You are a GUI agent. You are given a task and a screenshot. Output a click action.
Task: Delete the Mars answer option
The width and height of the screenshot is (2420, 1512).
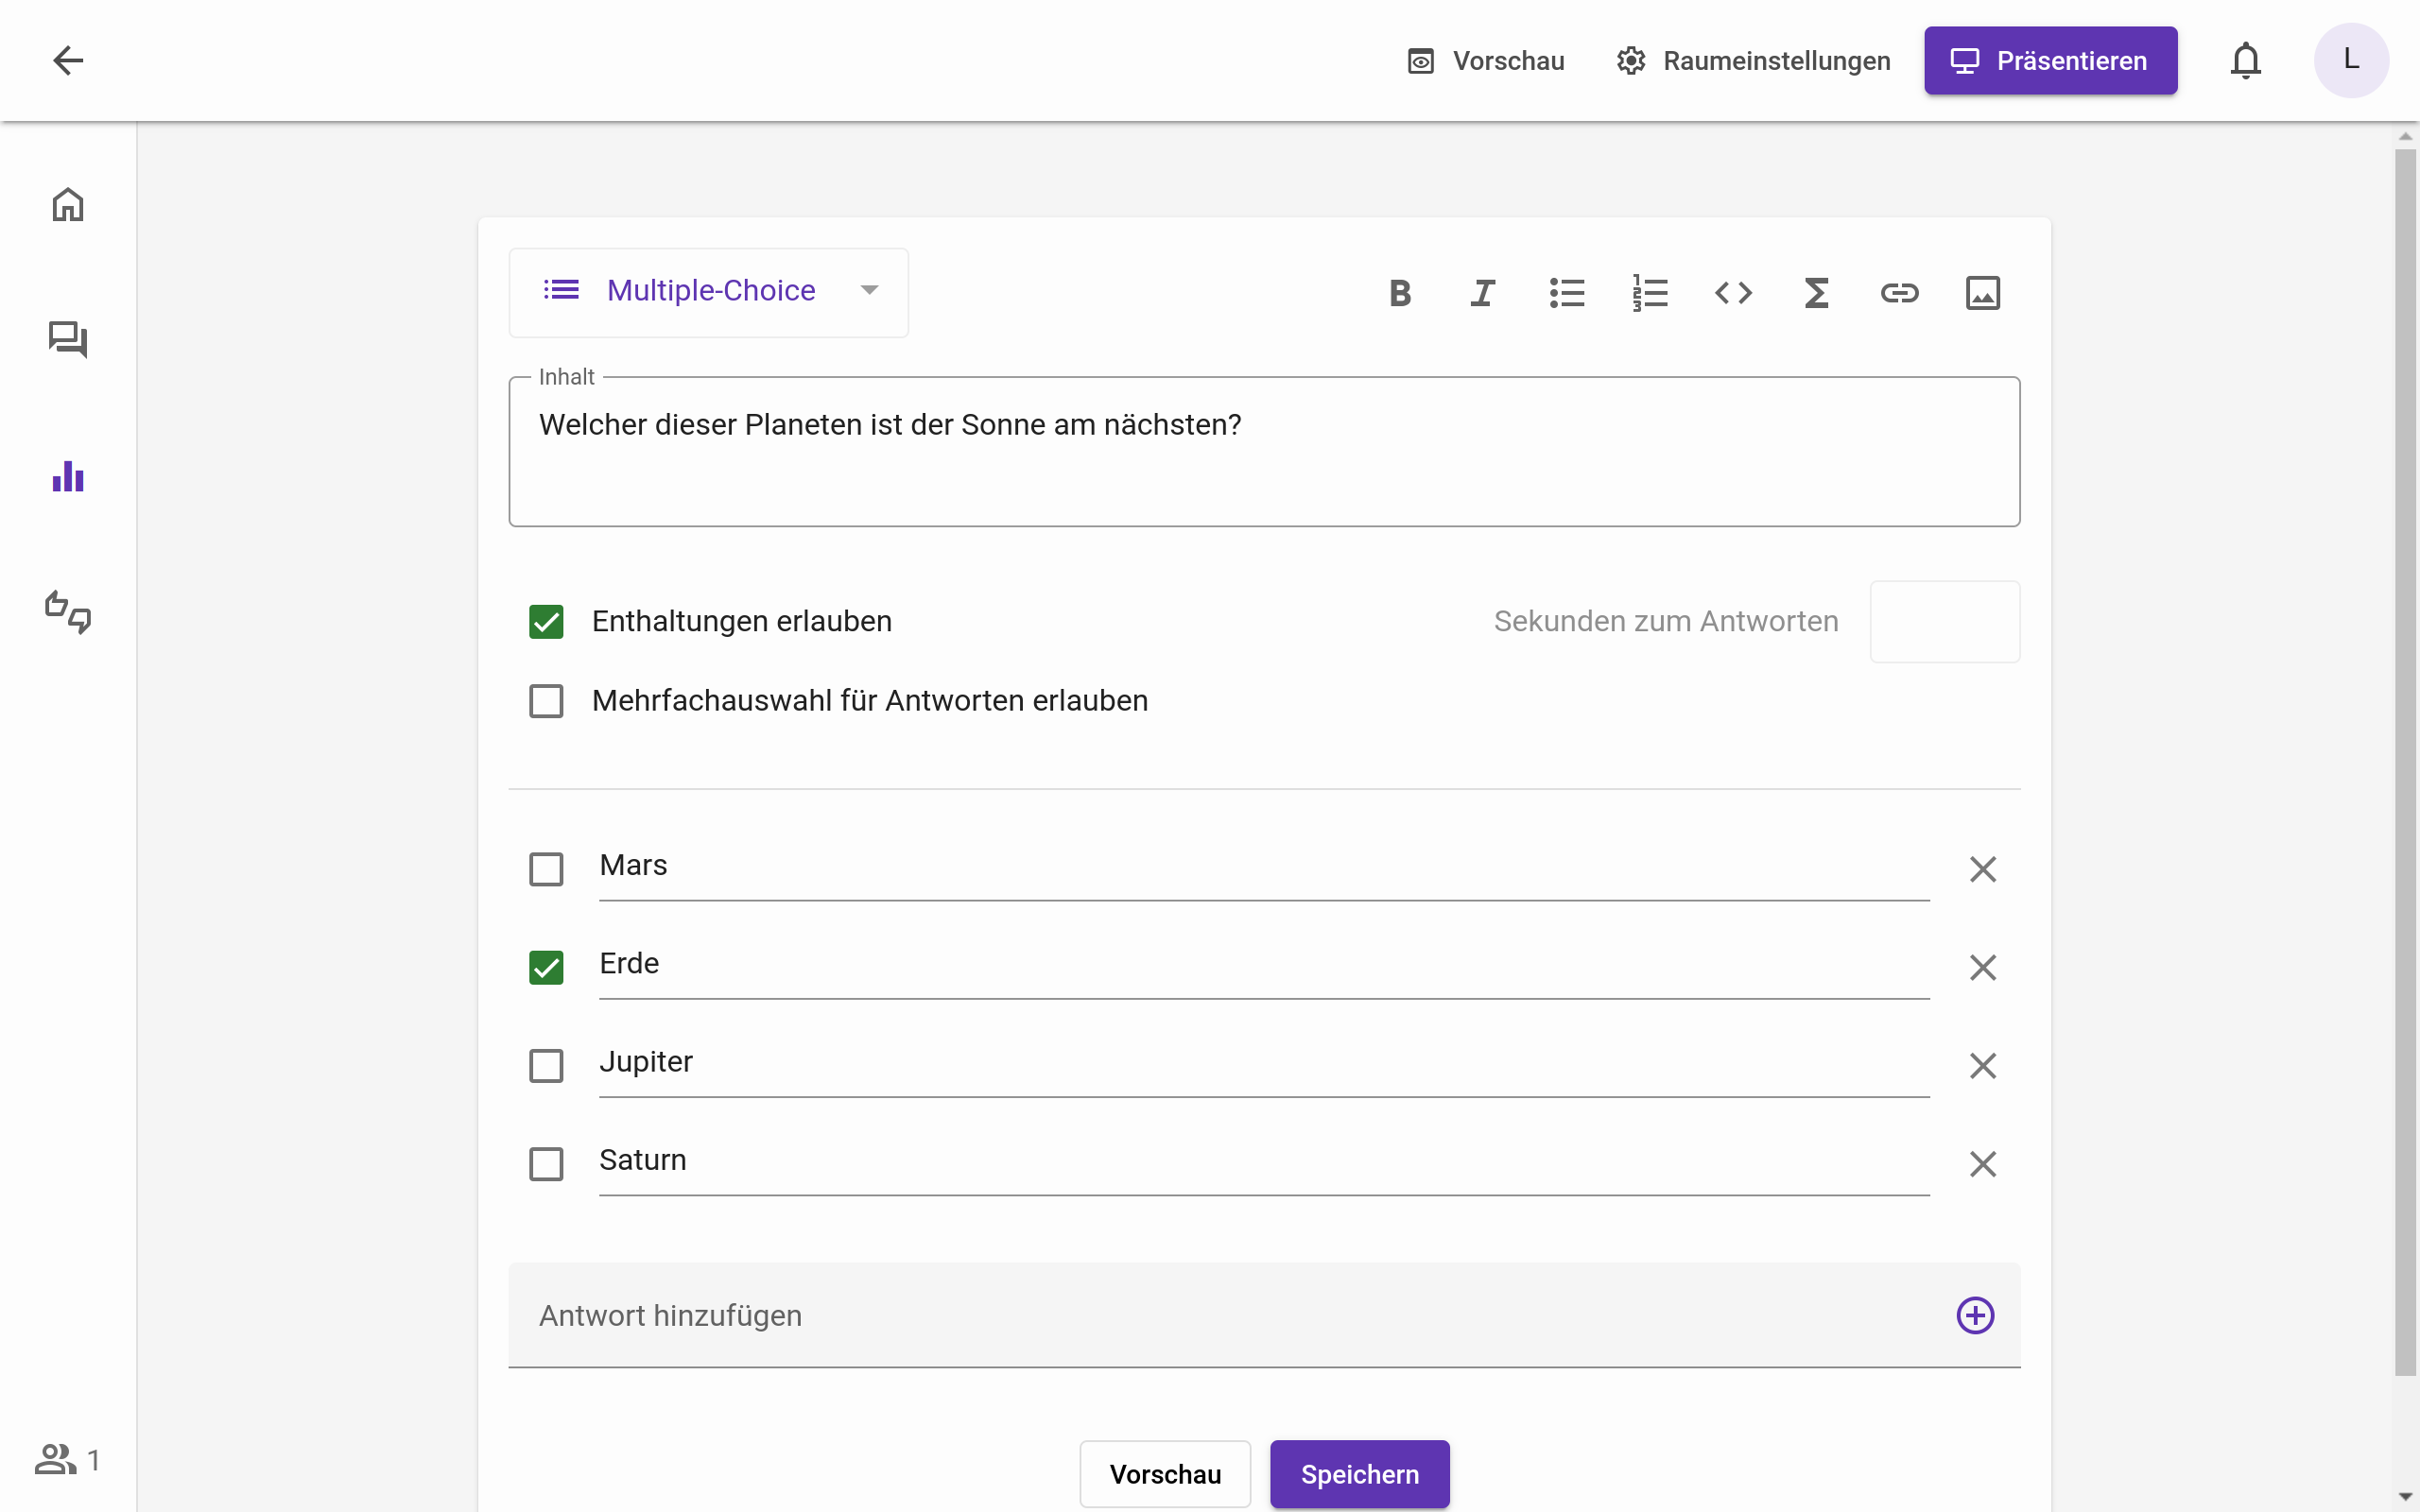[x=1982, y=869]
